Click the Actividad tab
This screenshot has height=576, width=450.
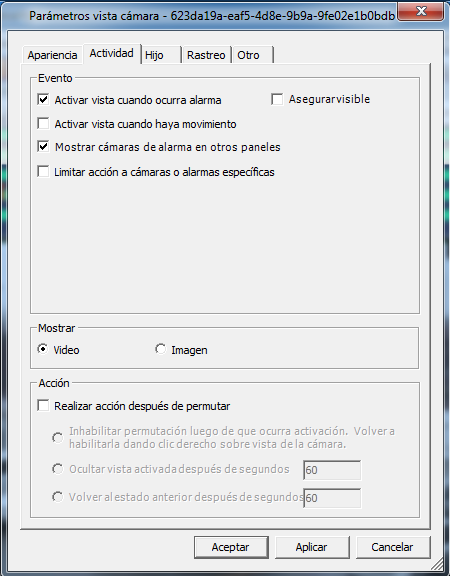pyautogui.click(x=112, y=54)
